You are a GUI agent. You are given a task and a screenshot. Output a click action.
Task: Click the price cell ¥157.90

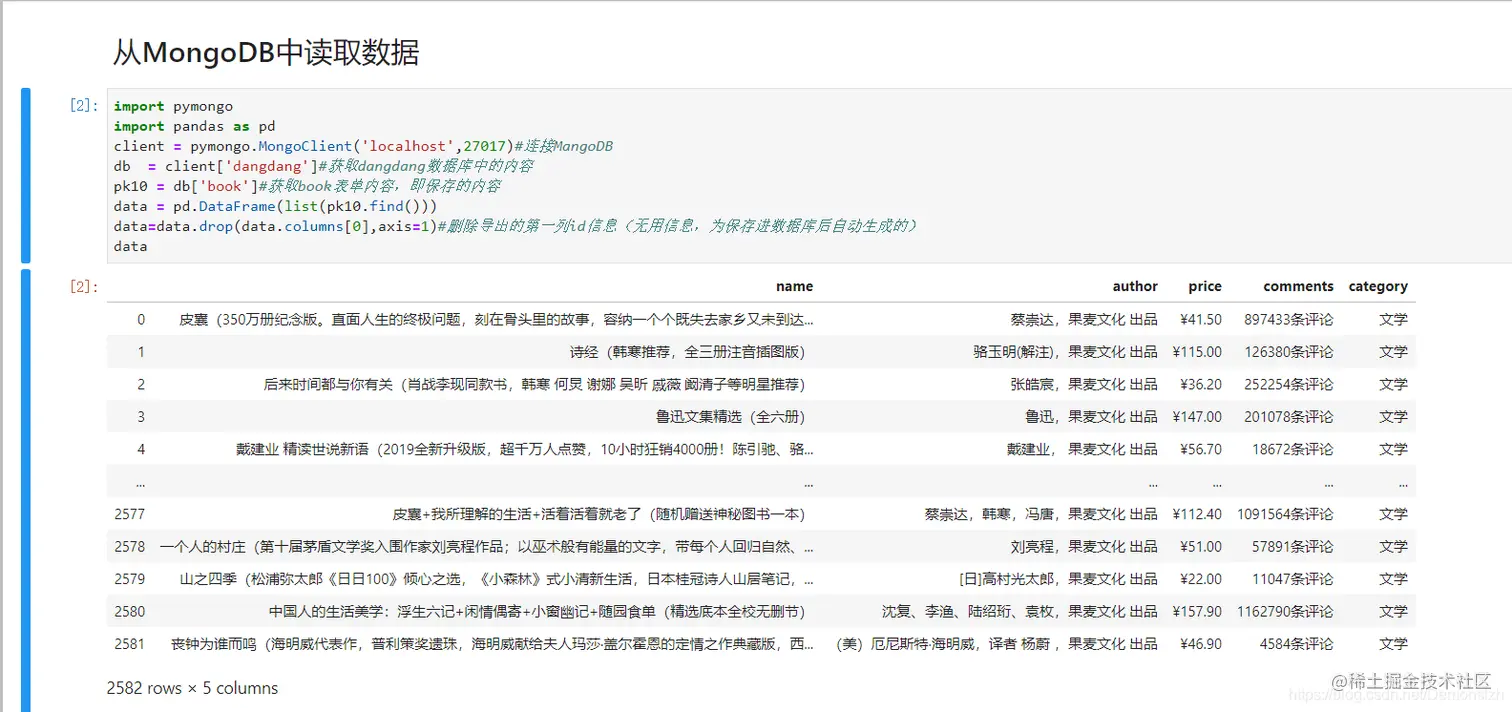click(x=1197, y=611)
